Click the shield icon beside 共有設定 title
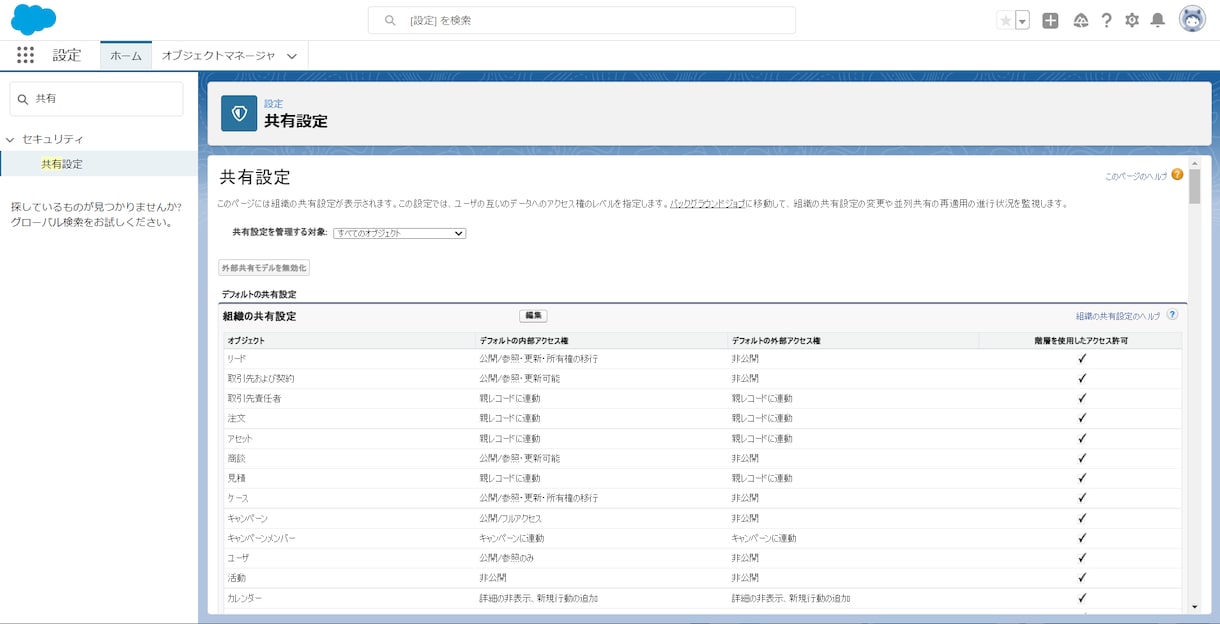 pyautogui.click(x=239, y=113)
